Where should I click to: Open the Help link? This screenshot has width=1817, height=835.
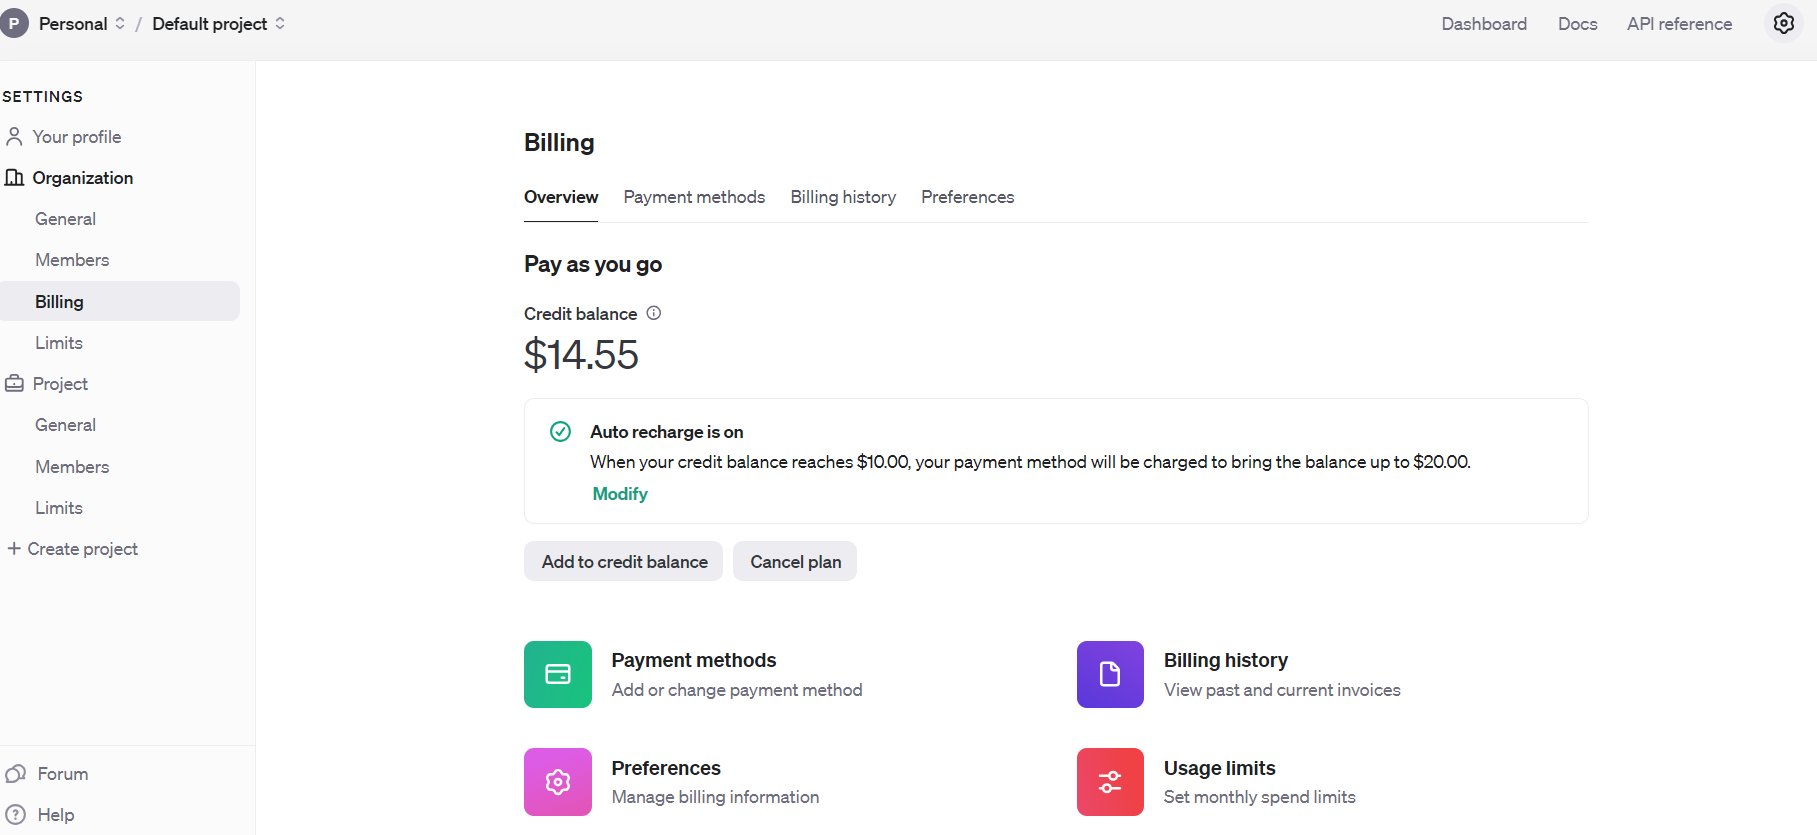(x=56, y=814)
